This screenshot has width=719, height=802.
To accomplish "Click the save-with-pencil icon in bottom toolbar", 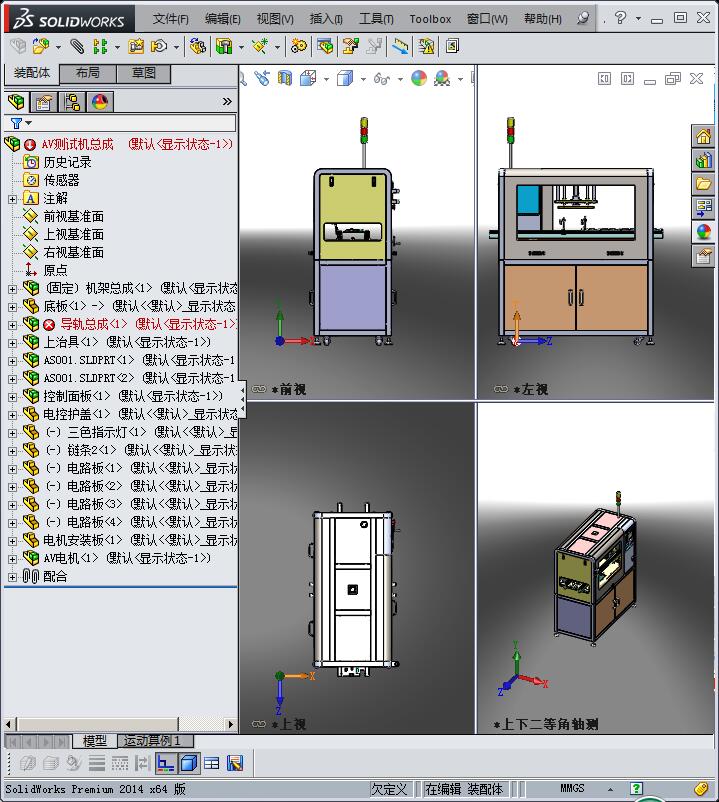I will tap(235, 763).
